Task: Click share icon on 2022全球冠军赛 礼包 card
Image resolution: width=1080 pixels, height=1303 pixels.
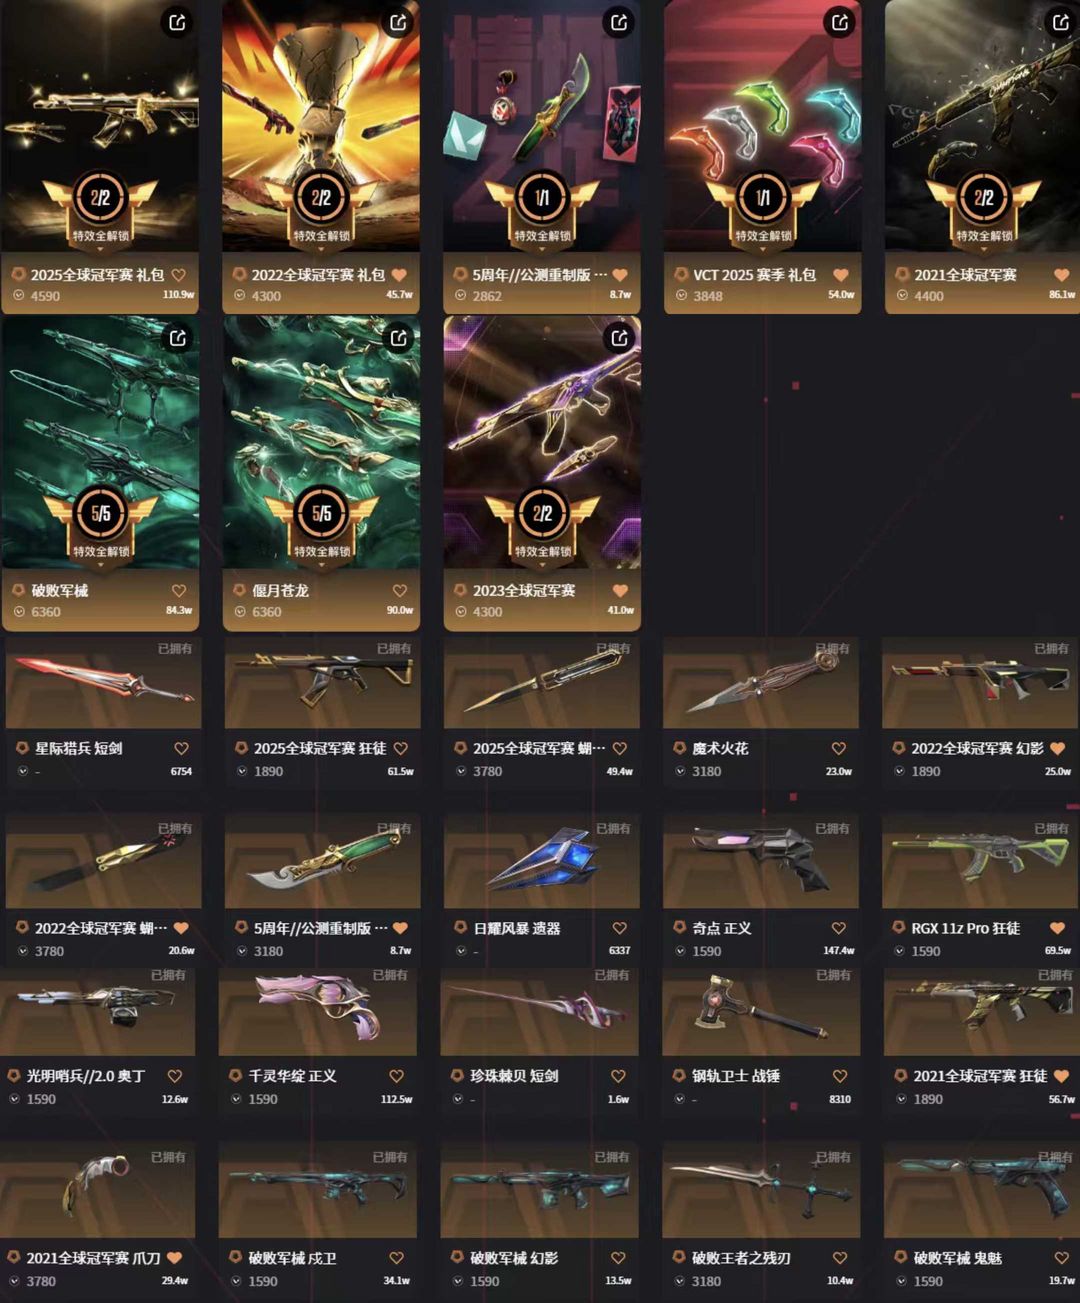Action: coord(398,22)
